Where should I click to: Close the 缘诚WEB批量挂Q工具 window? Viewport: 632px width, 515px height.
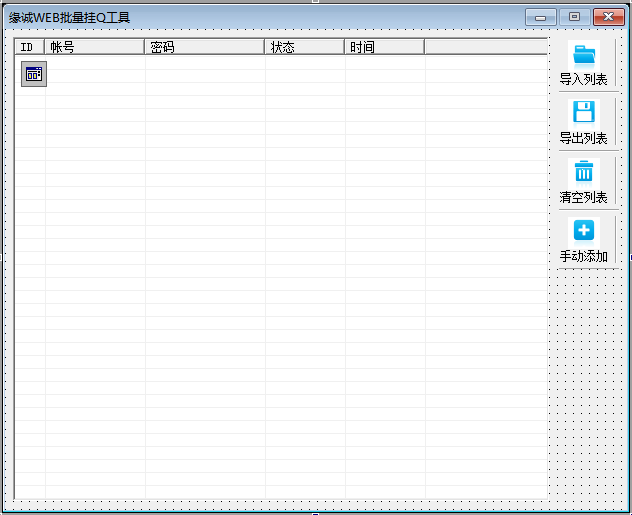click(606, 17)
